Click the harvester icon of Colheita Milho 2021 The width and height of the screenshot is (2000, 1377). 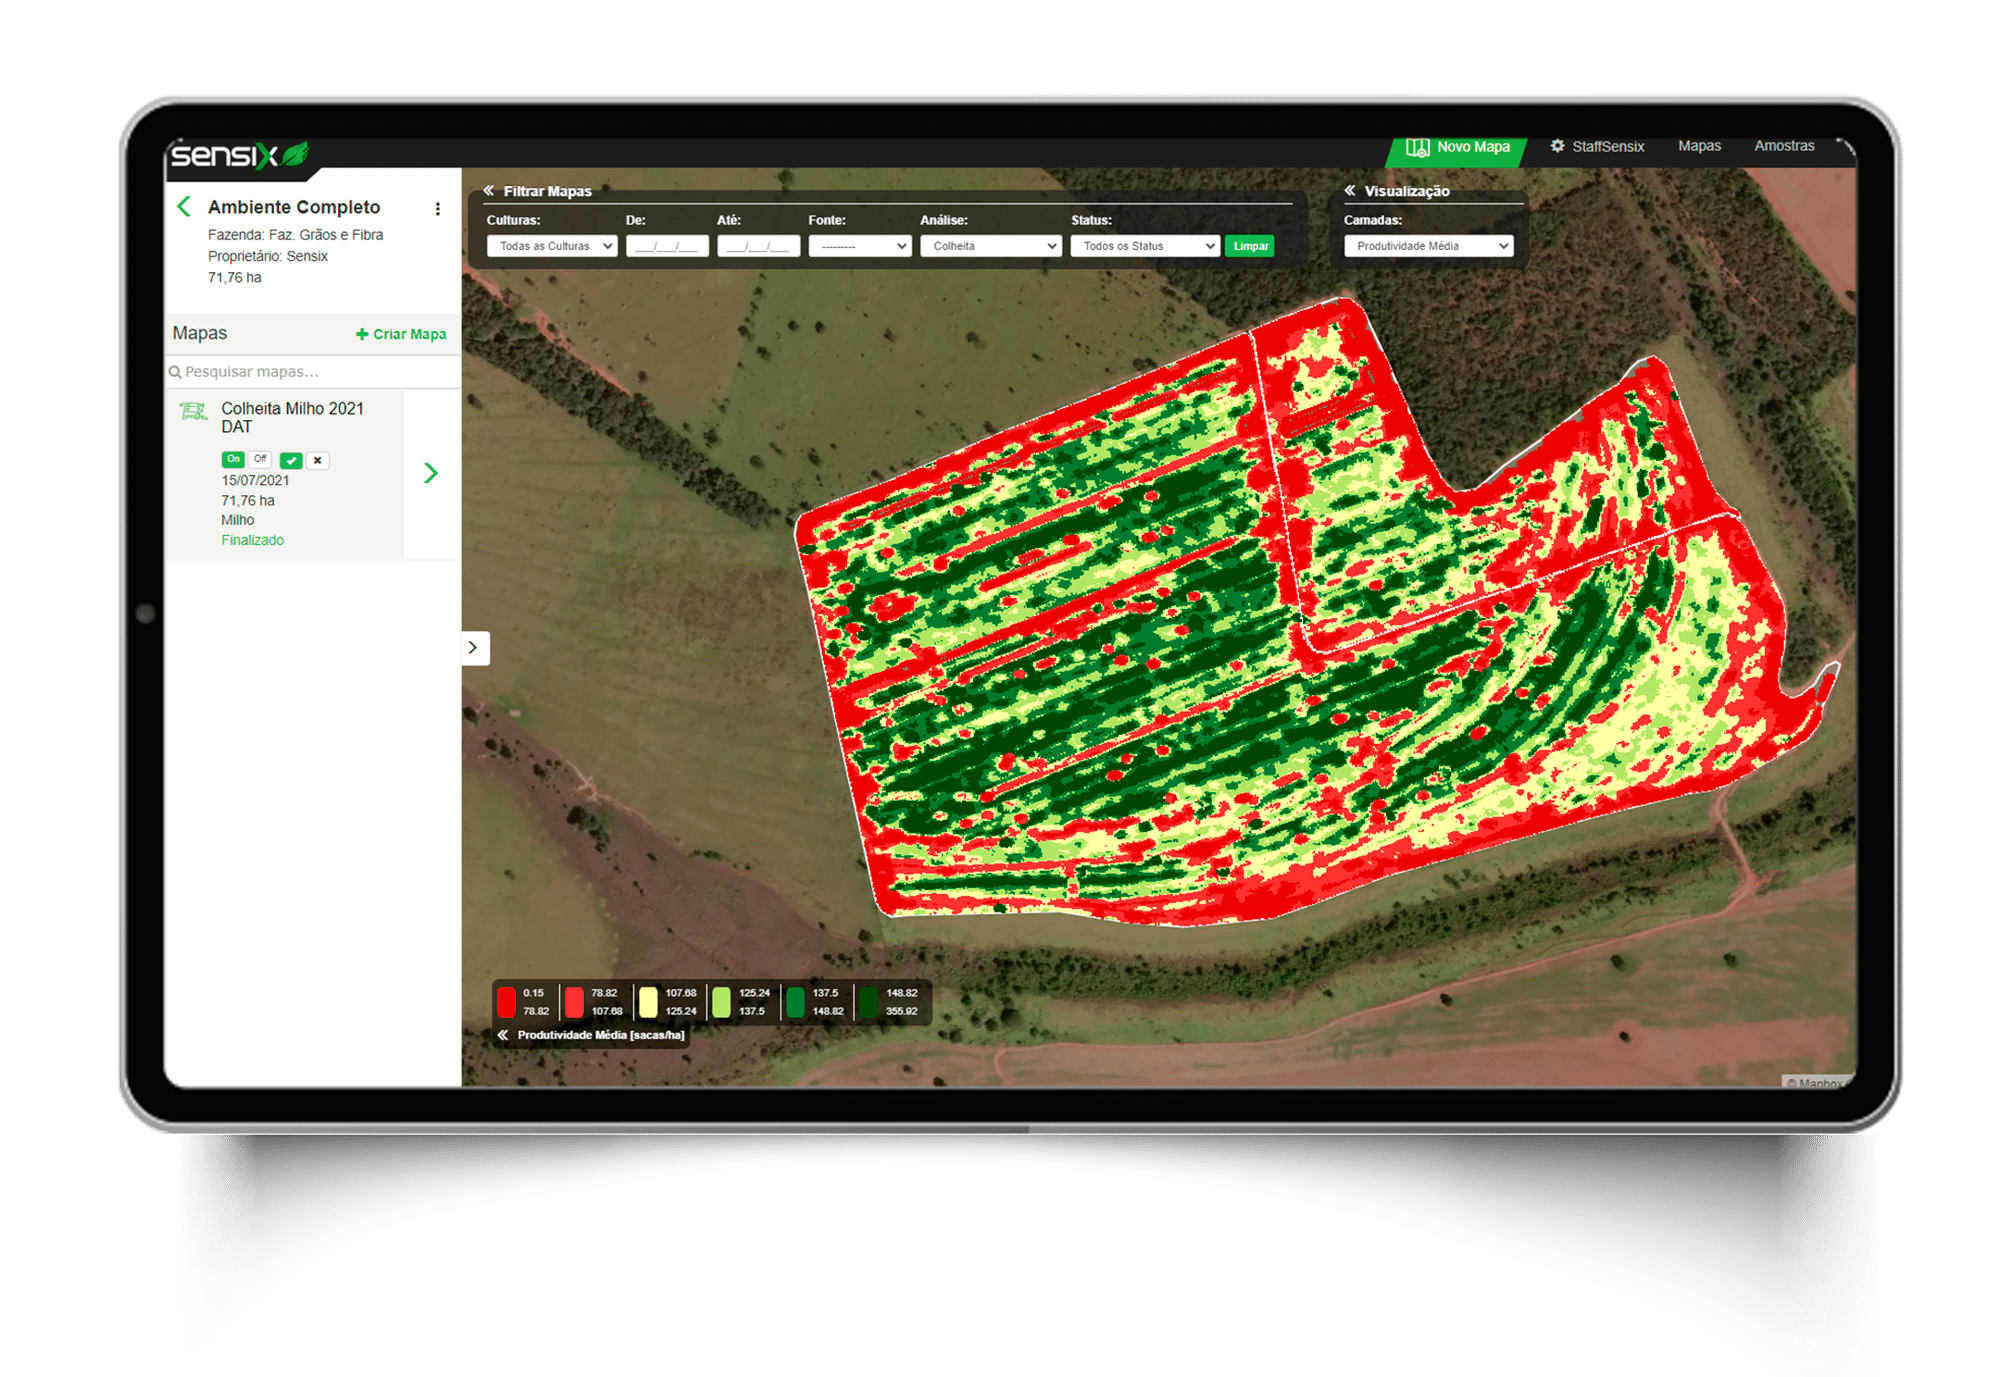193,411
